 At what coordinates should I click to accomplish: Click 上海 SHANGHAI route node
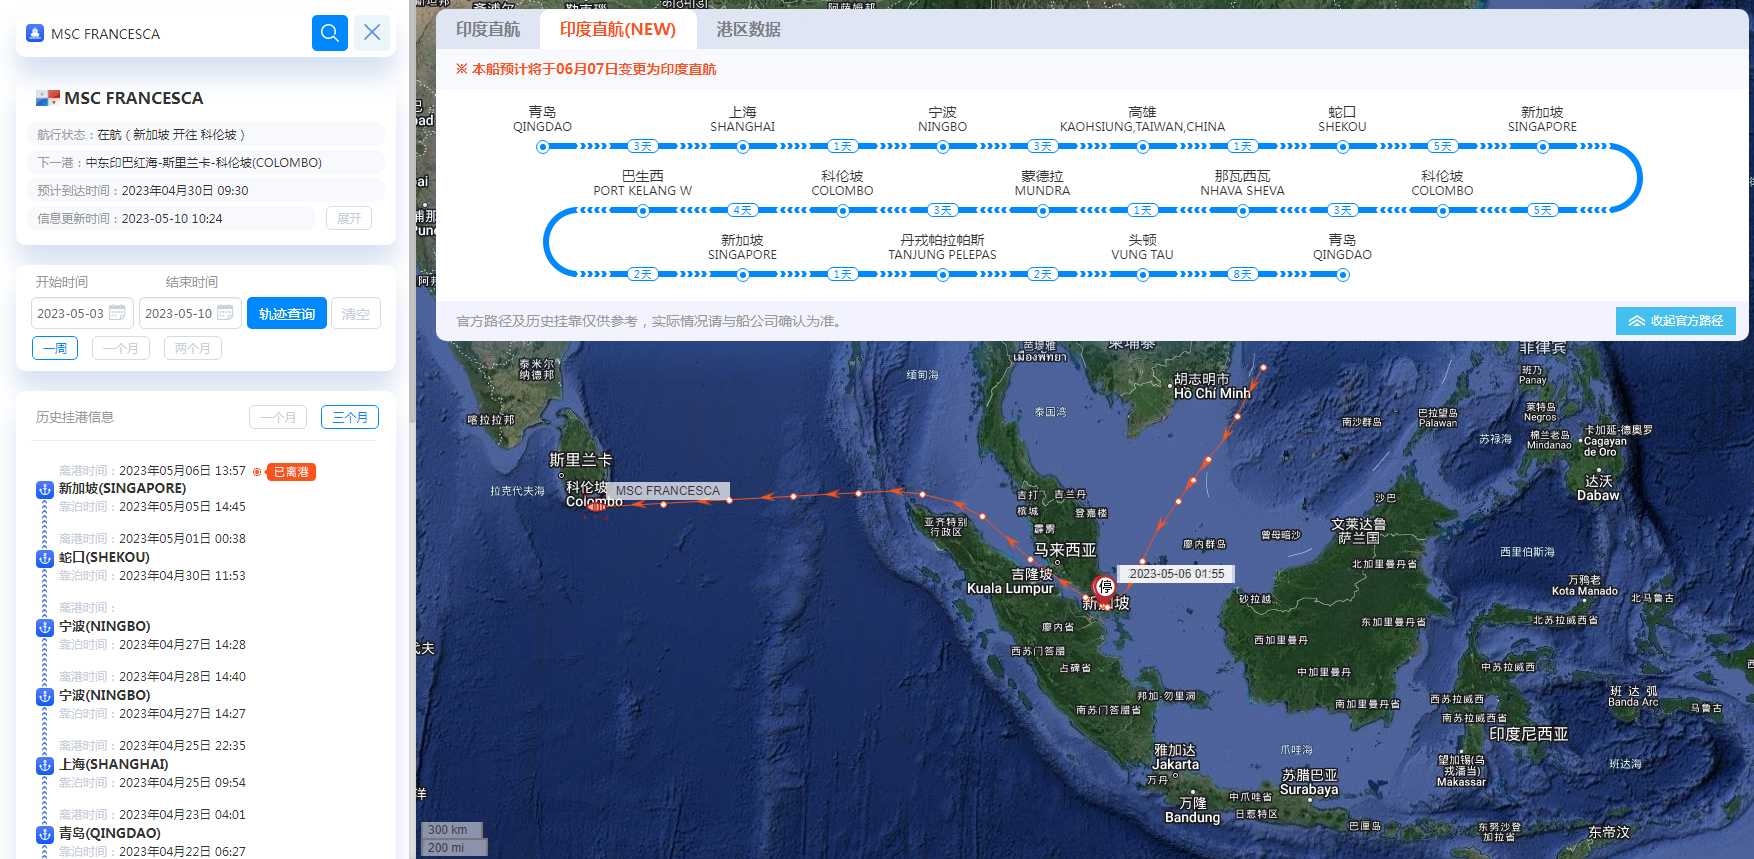pyautogui.click(x=743, y=147)
